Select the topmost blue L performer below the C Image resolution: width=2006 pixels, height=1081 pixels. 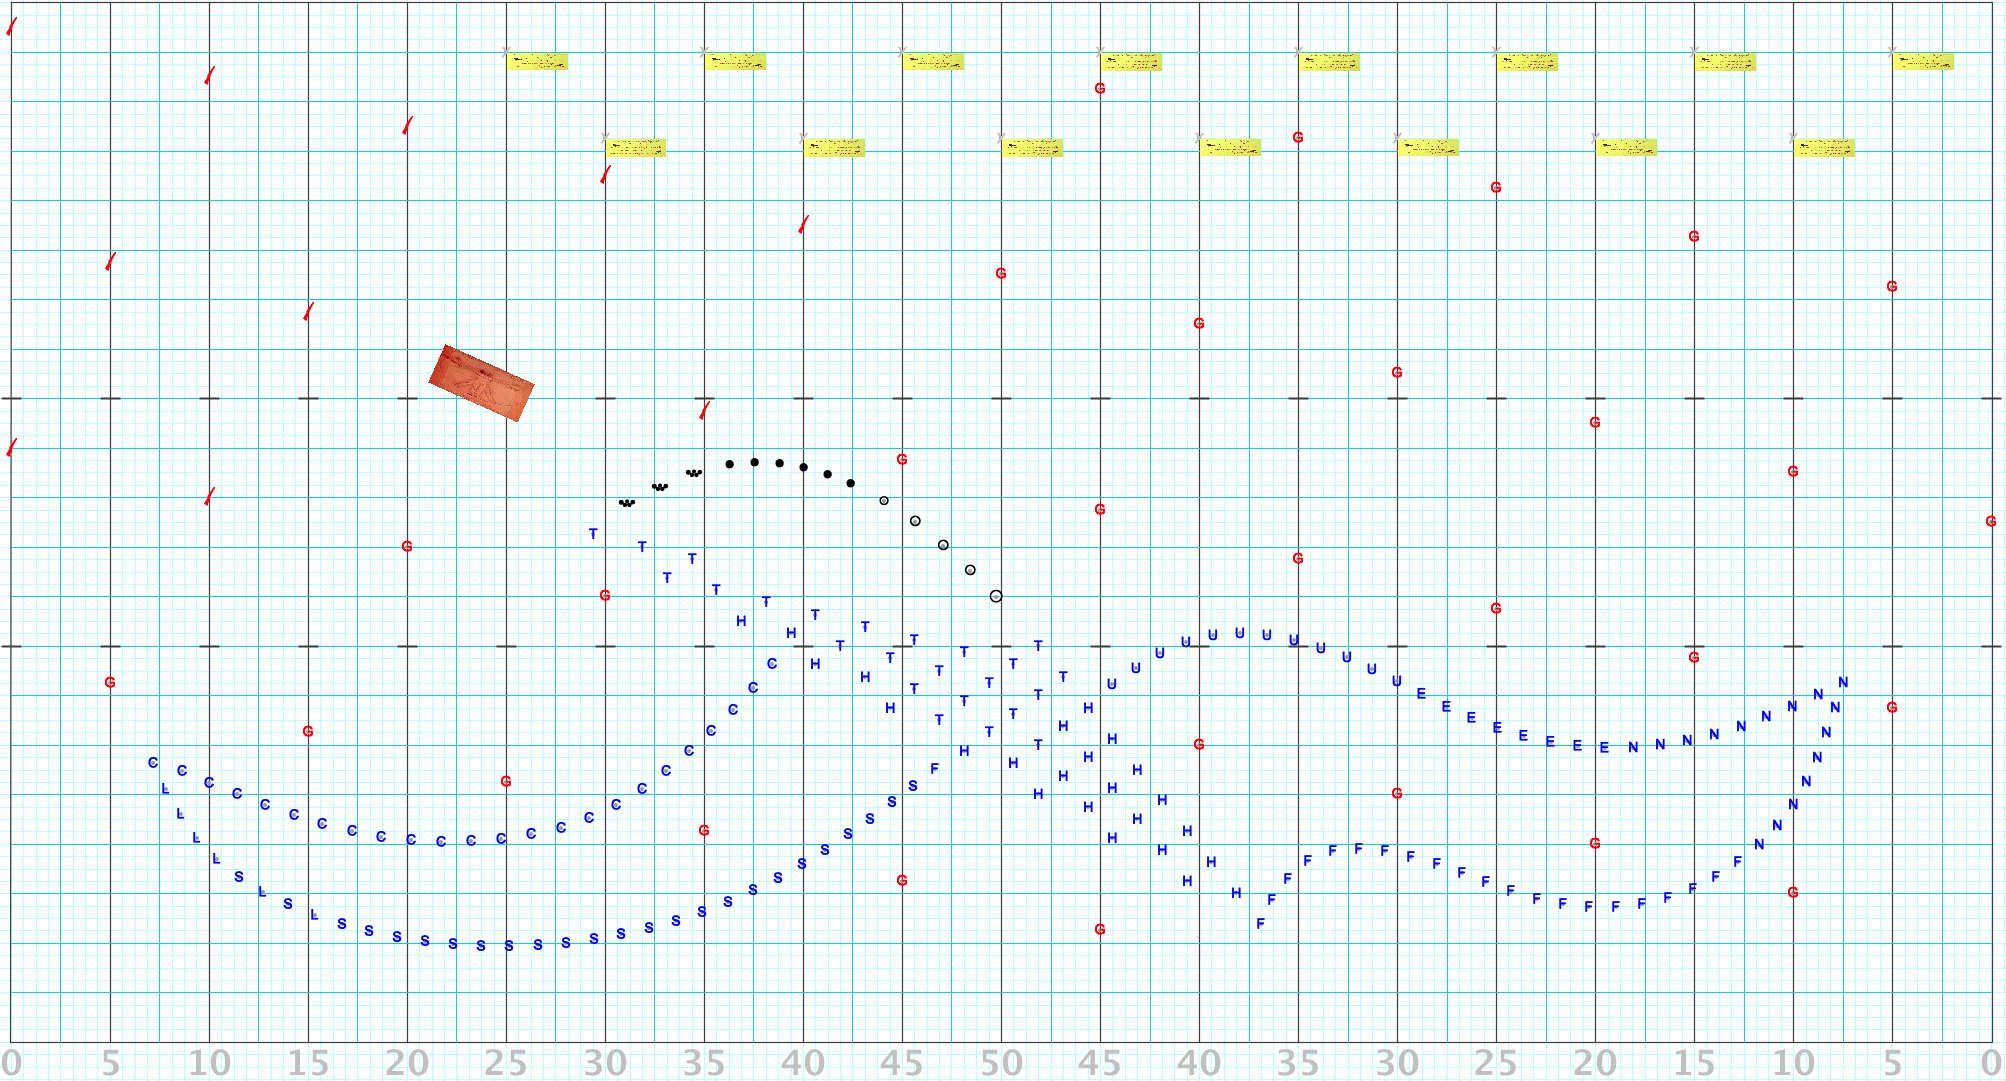coord(165,789)
